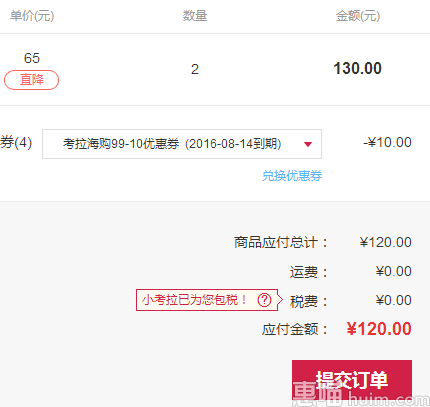Image resolution: width=430 pixels, height=407 pixels.
Task: Click the unit price 65
Action: (32, 58)
